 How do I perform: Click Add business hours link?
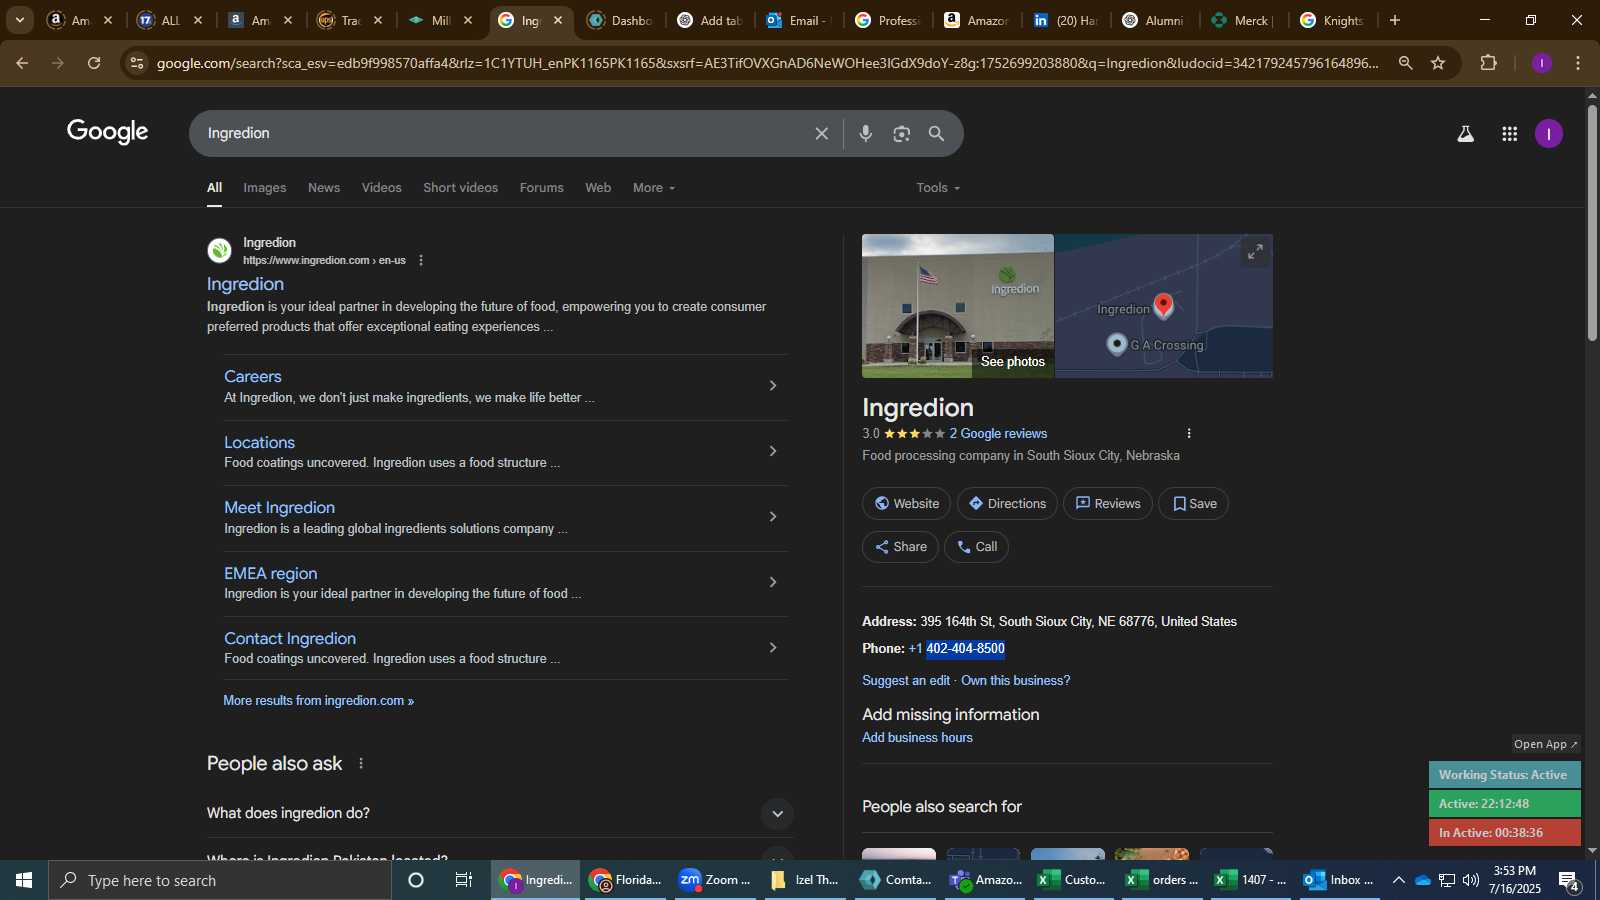(x=917, y=738)
